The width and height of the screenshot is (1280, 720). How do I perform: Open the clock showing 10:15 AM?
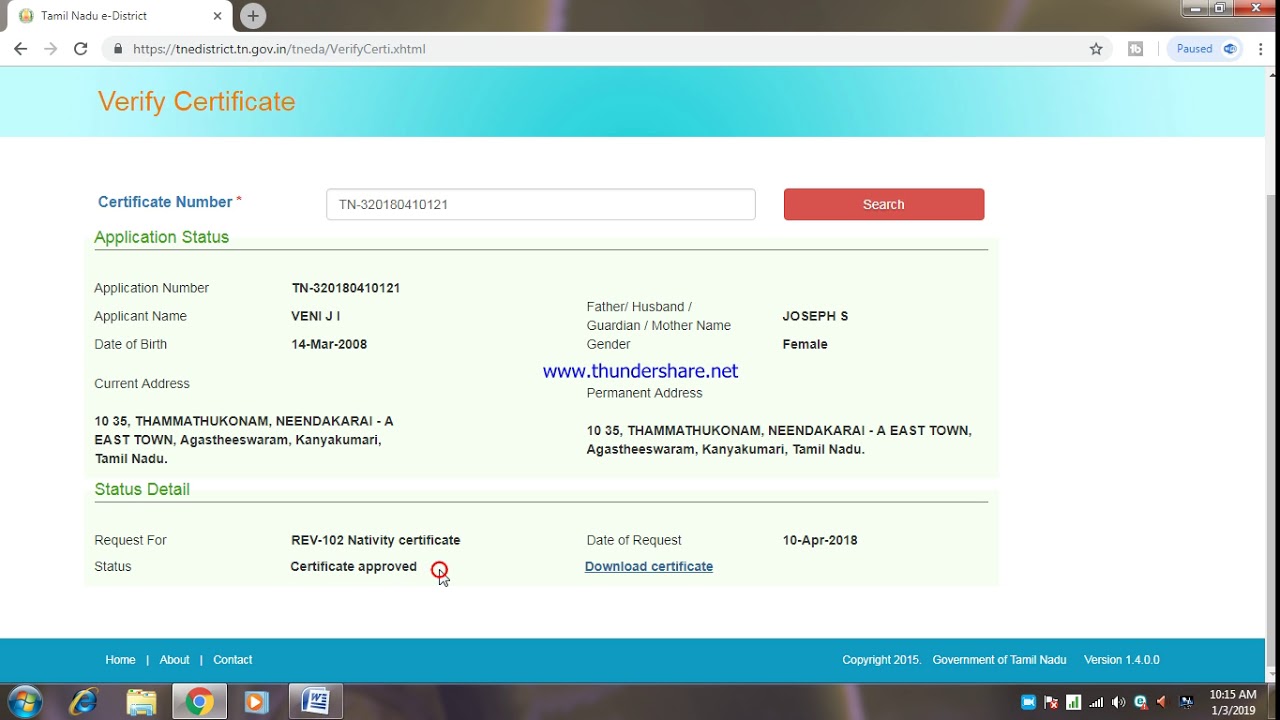pos(1233,702)
